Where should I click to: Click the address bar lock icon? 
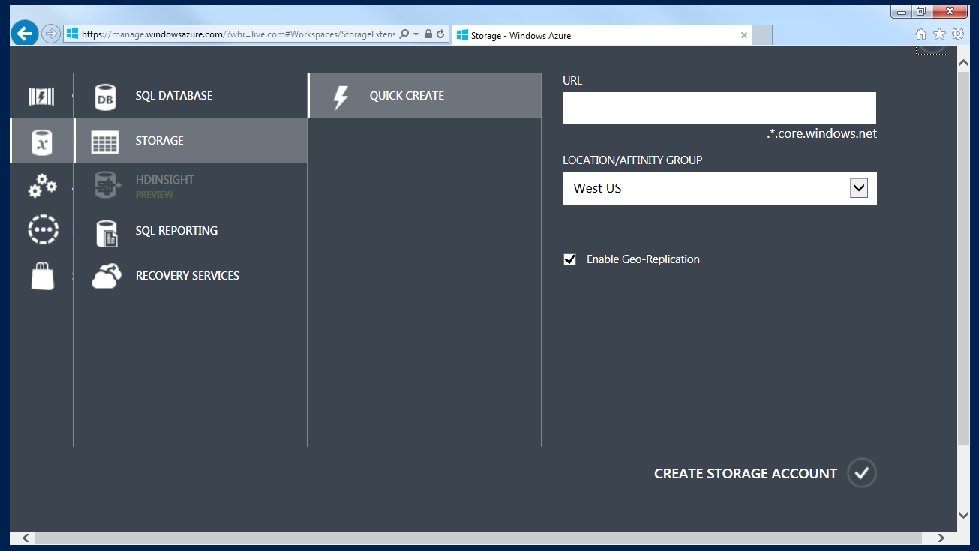click(428, 34)
